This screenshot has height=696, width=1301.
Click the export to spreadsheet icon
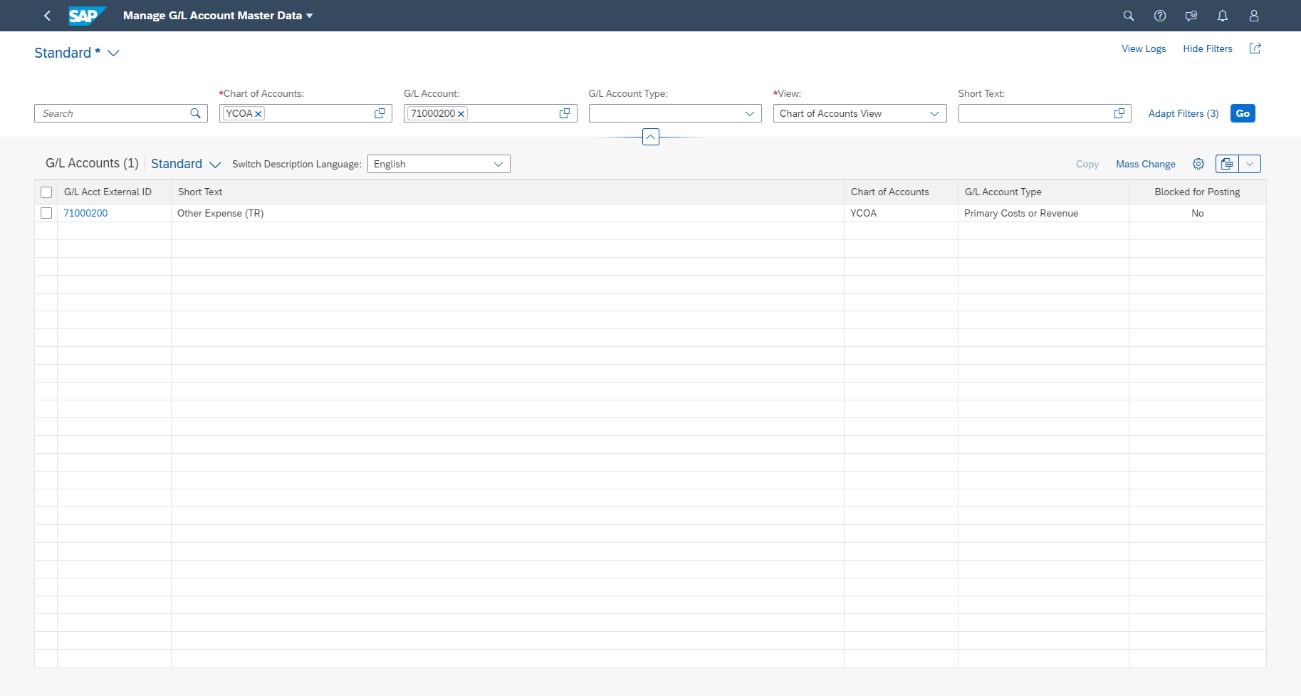pyautogui.click(x=1227, y=164)
